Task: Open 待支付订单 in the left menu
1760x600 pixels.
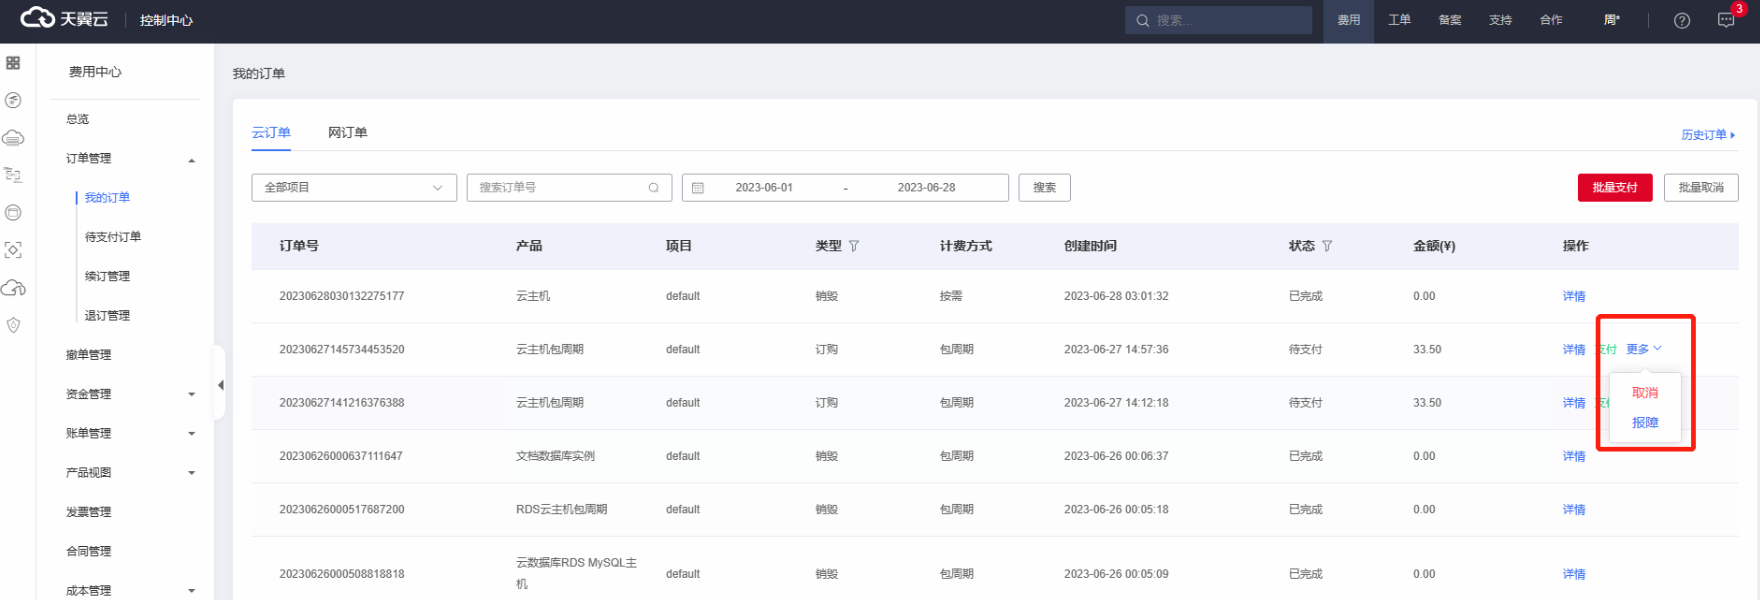Action: 113,237
